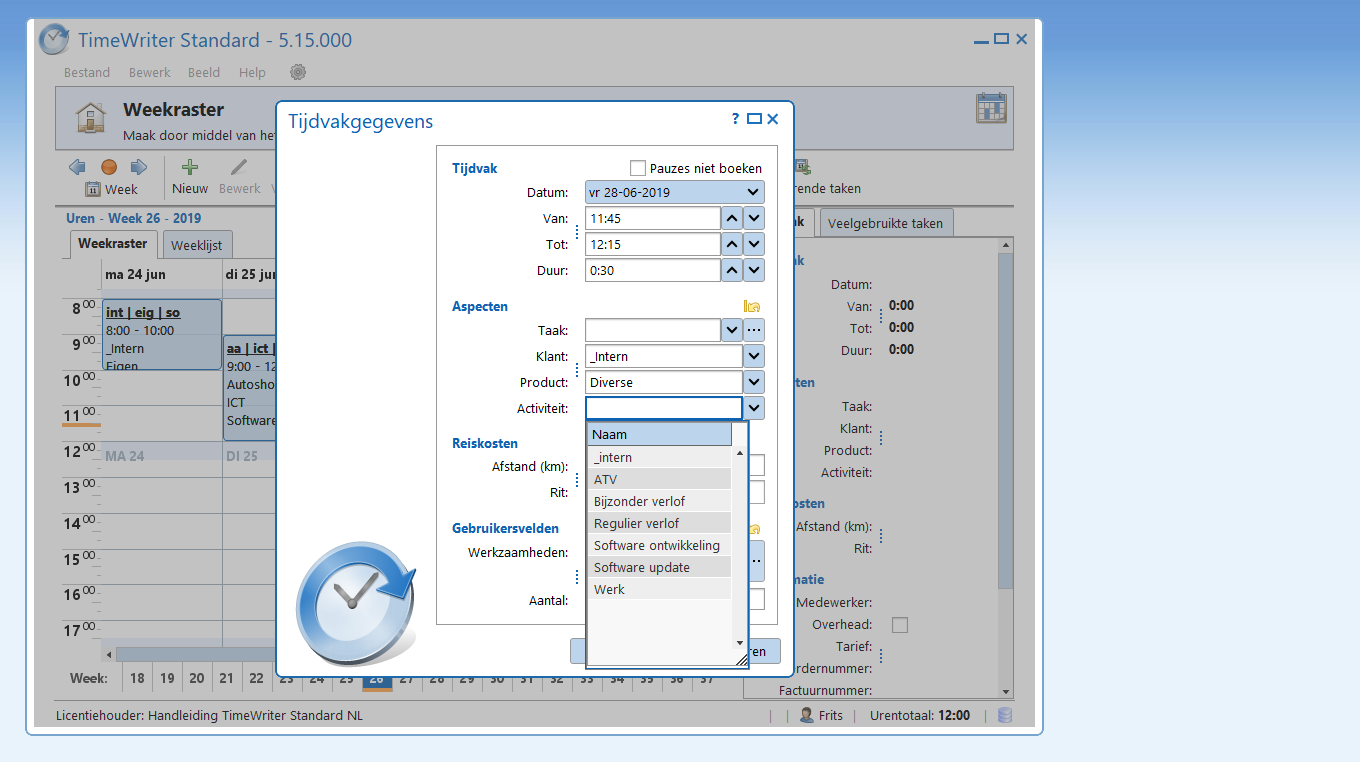Increase the Van time with up arrow
Image resolution: width=1360 pixels, height=762 pixels.
pyautogui.click(x=731, y=218)
